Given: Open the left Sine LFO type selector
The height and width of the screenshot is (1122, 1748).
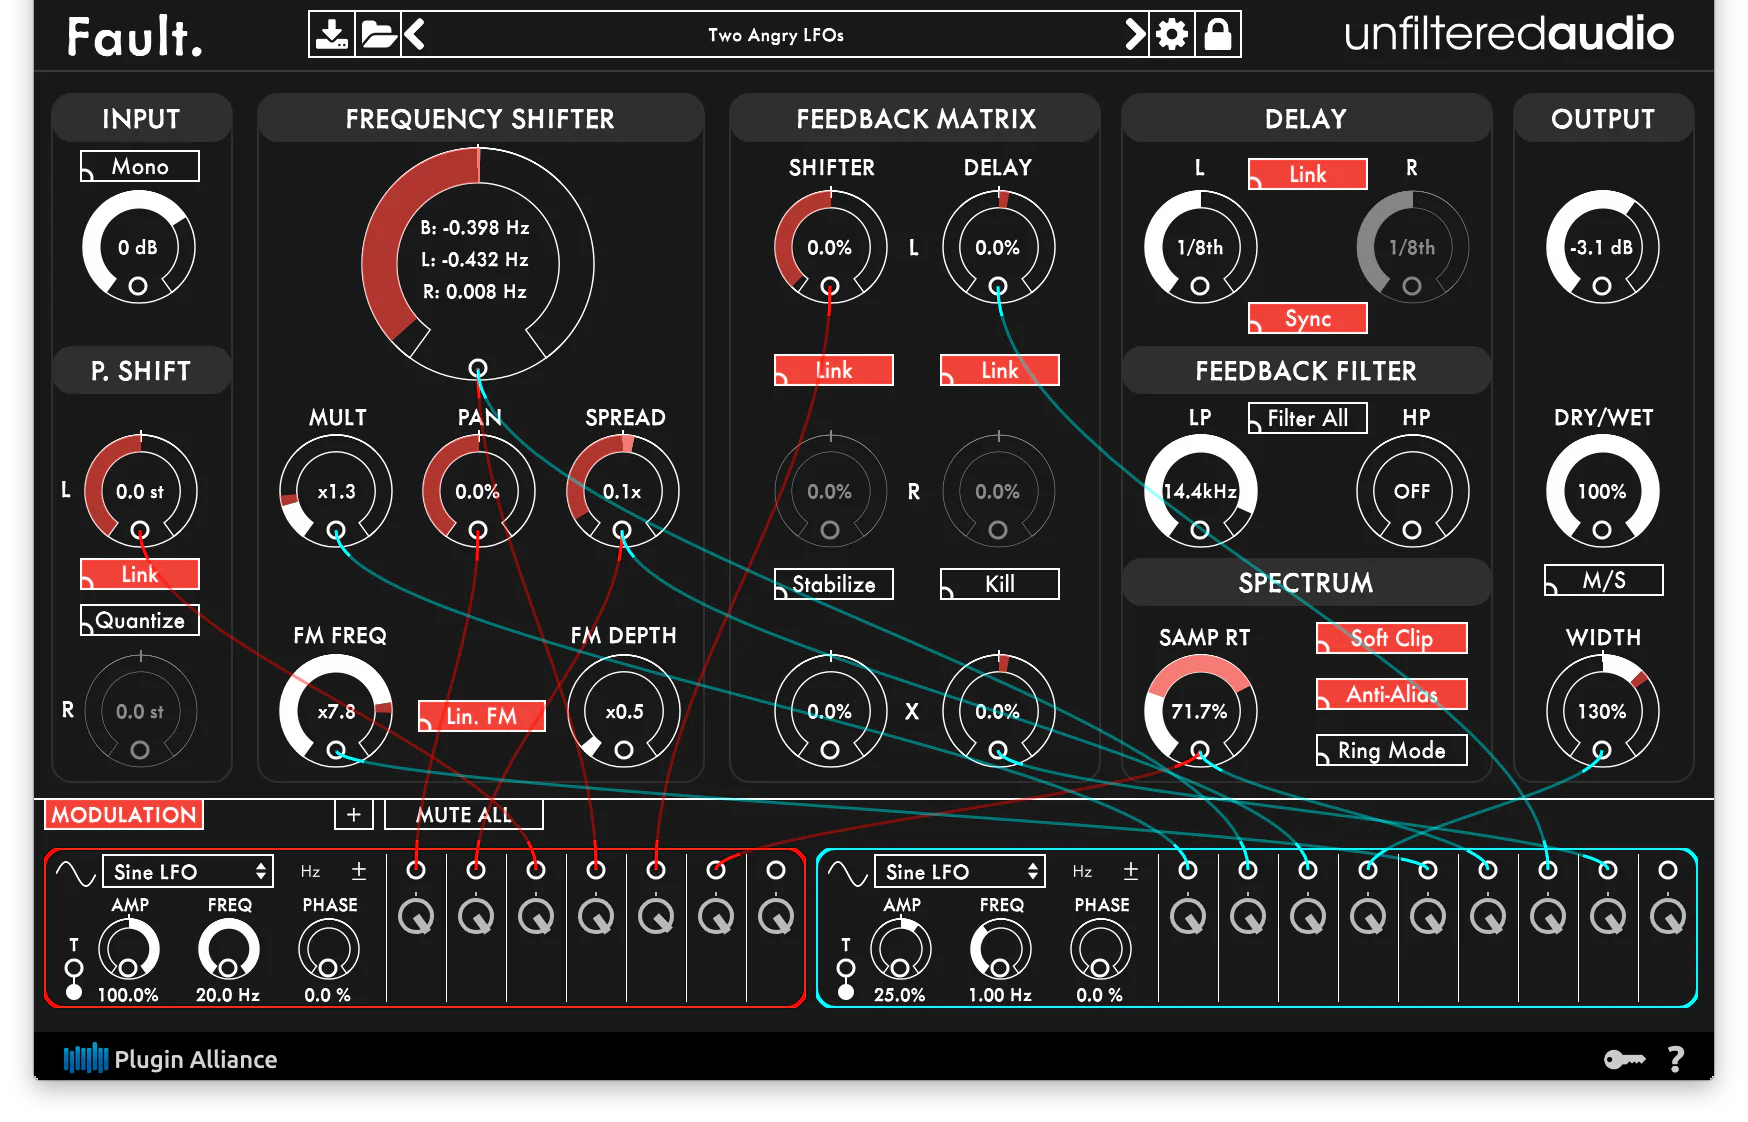Looking at the screenshot, I should pyautogui.click(x=187, y=871).
